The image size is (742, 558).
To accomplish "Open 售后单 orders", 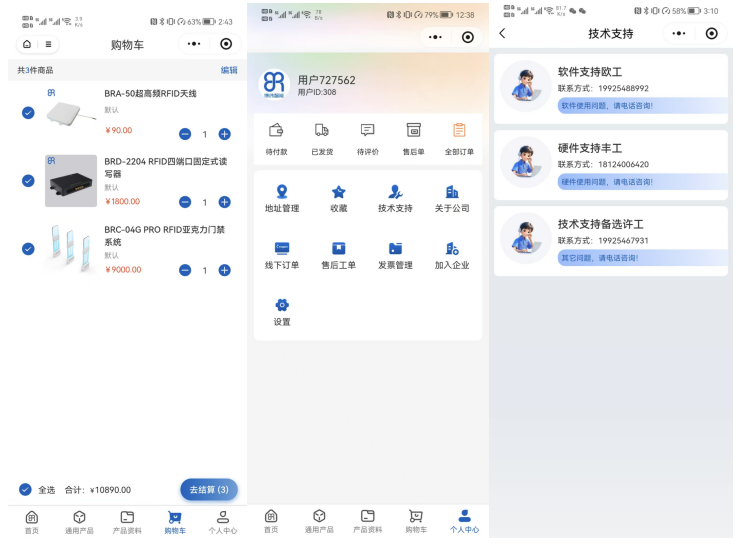I will (414, 139).
